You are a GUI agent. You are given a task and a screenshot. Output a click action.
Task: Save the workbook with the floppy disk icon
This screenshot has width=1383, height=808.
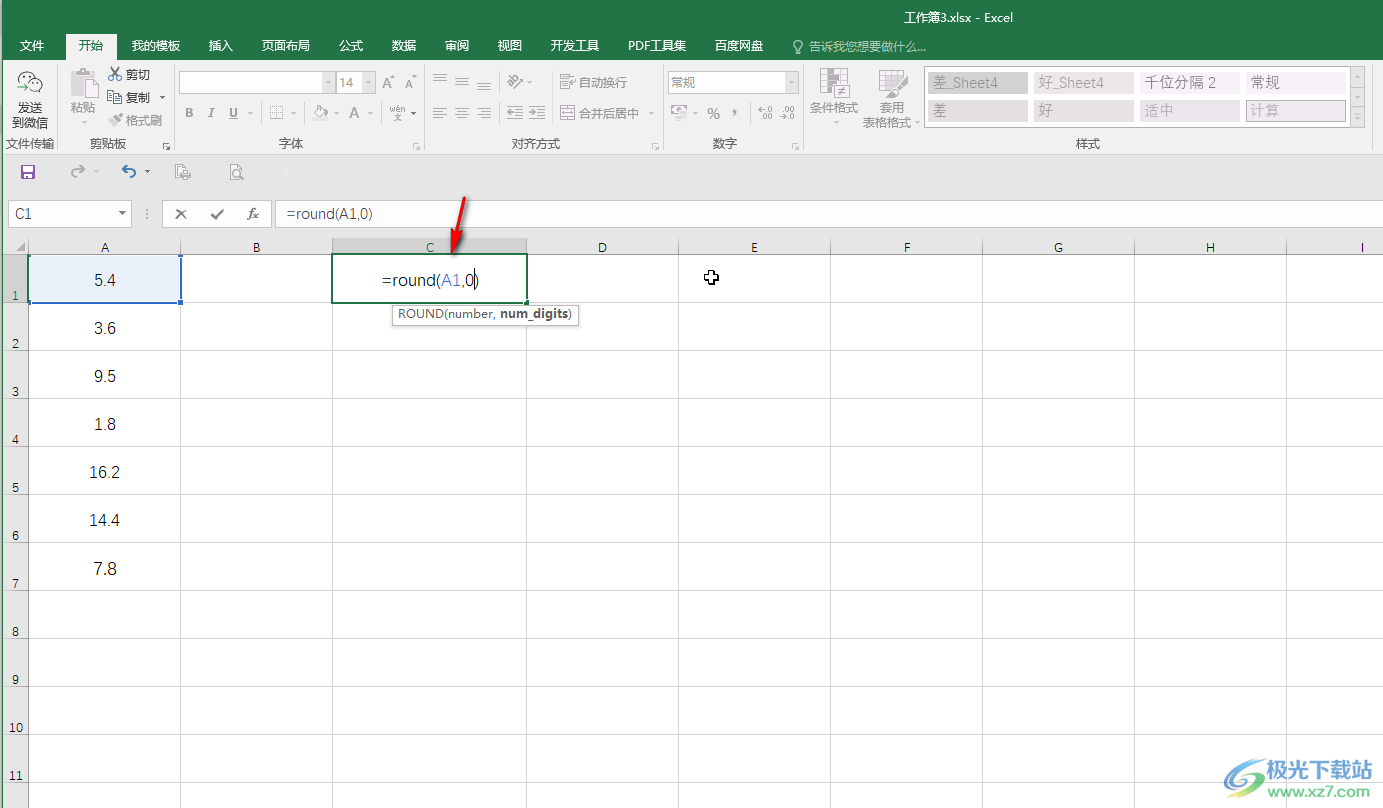coord(28,172)
